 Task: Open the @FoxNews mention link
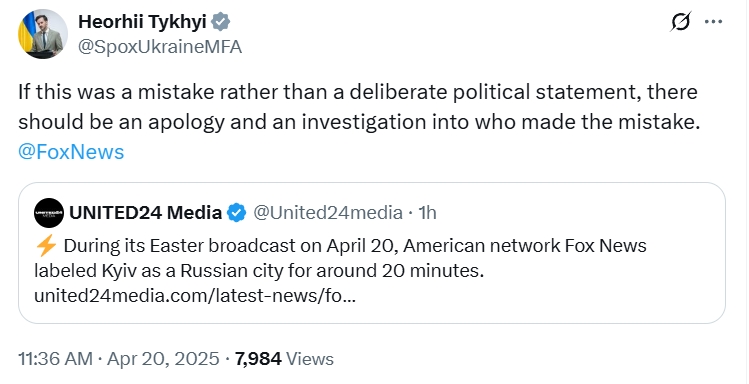tap(71, 152)
